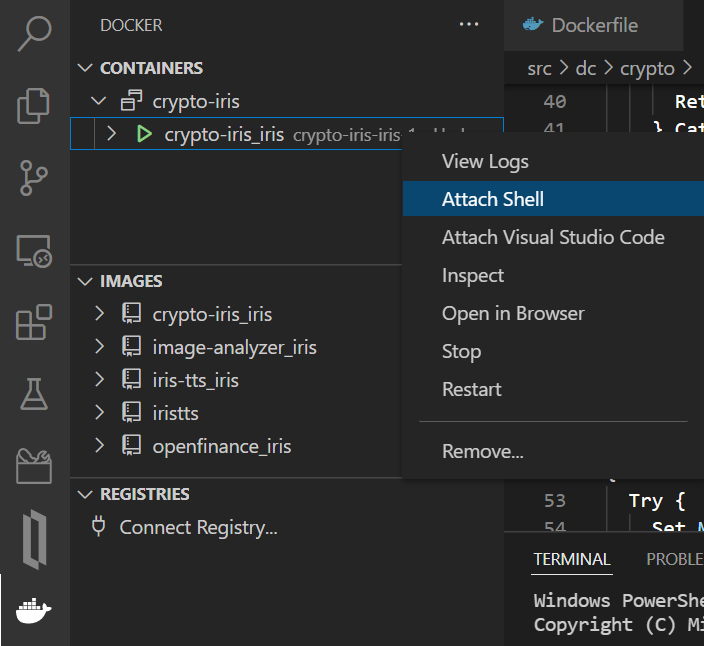Click editor line number 53
Viewport: 704px width, 646px height.
[555, 501]
